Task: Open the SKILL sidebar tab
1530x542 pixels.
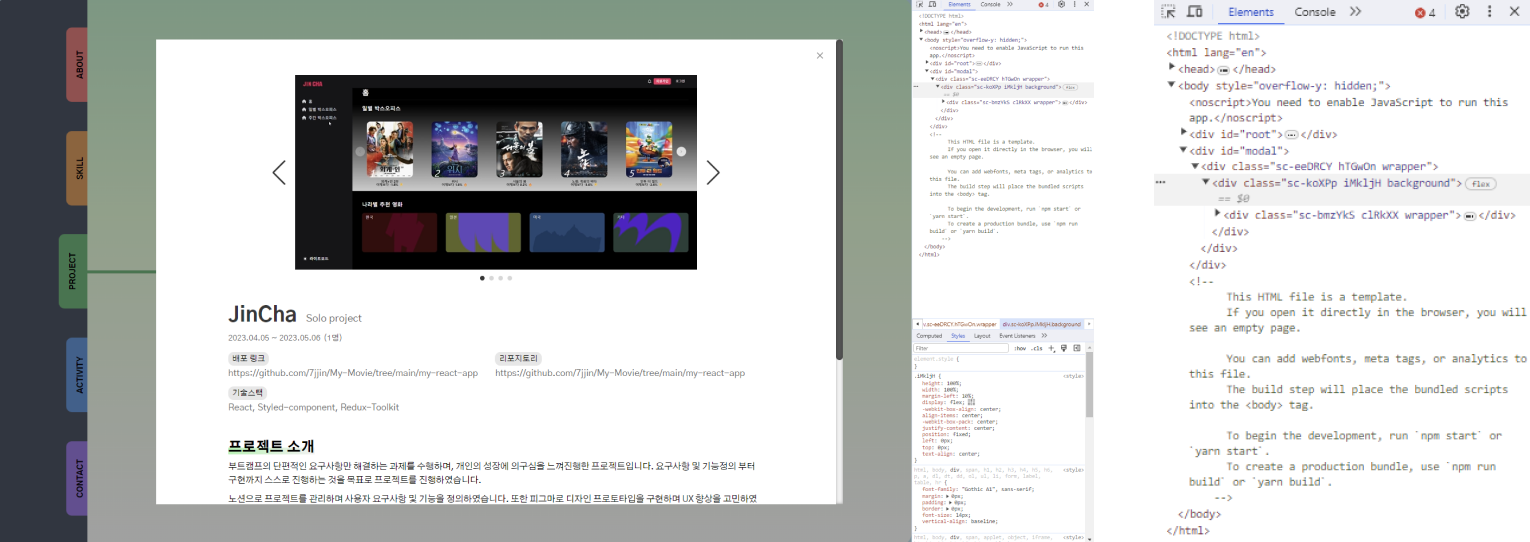Action: point(79,168)
